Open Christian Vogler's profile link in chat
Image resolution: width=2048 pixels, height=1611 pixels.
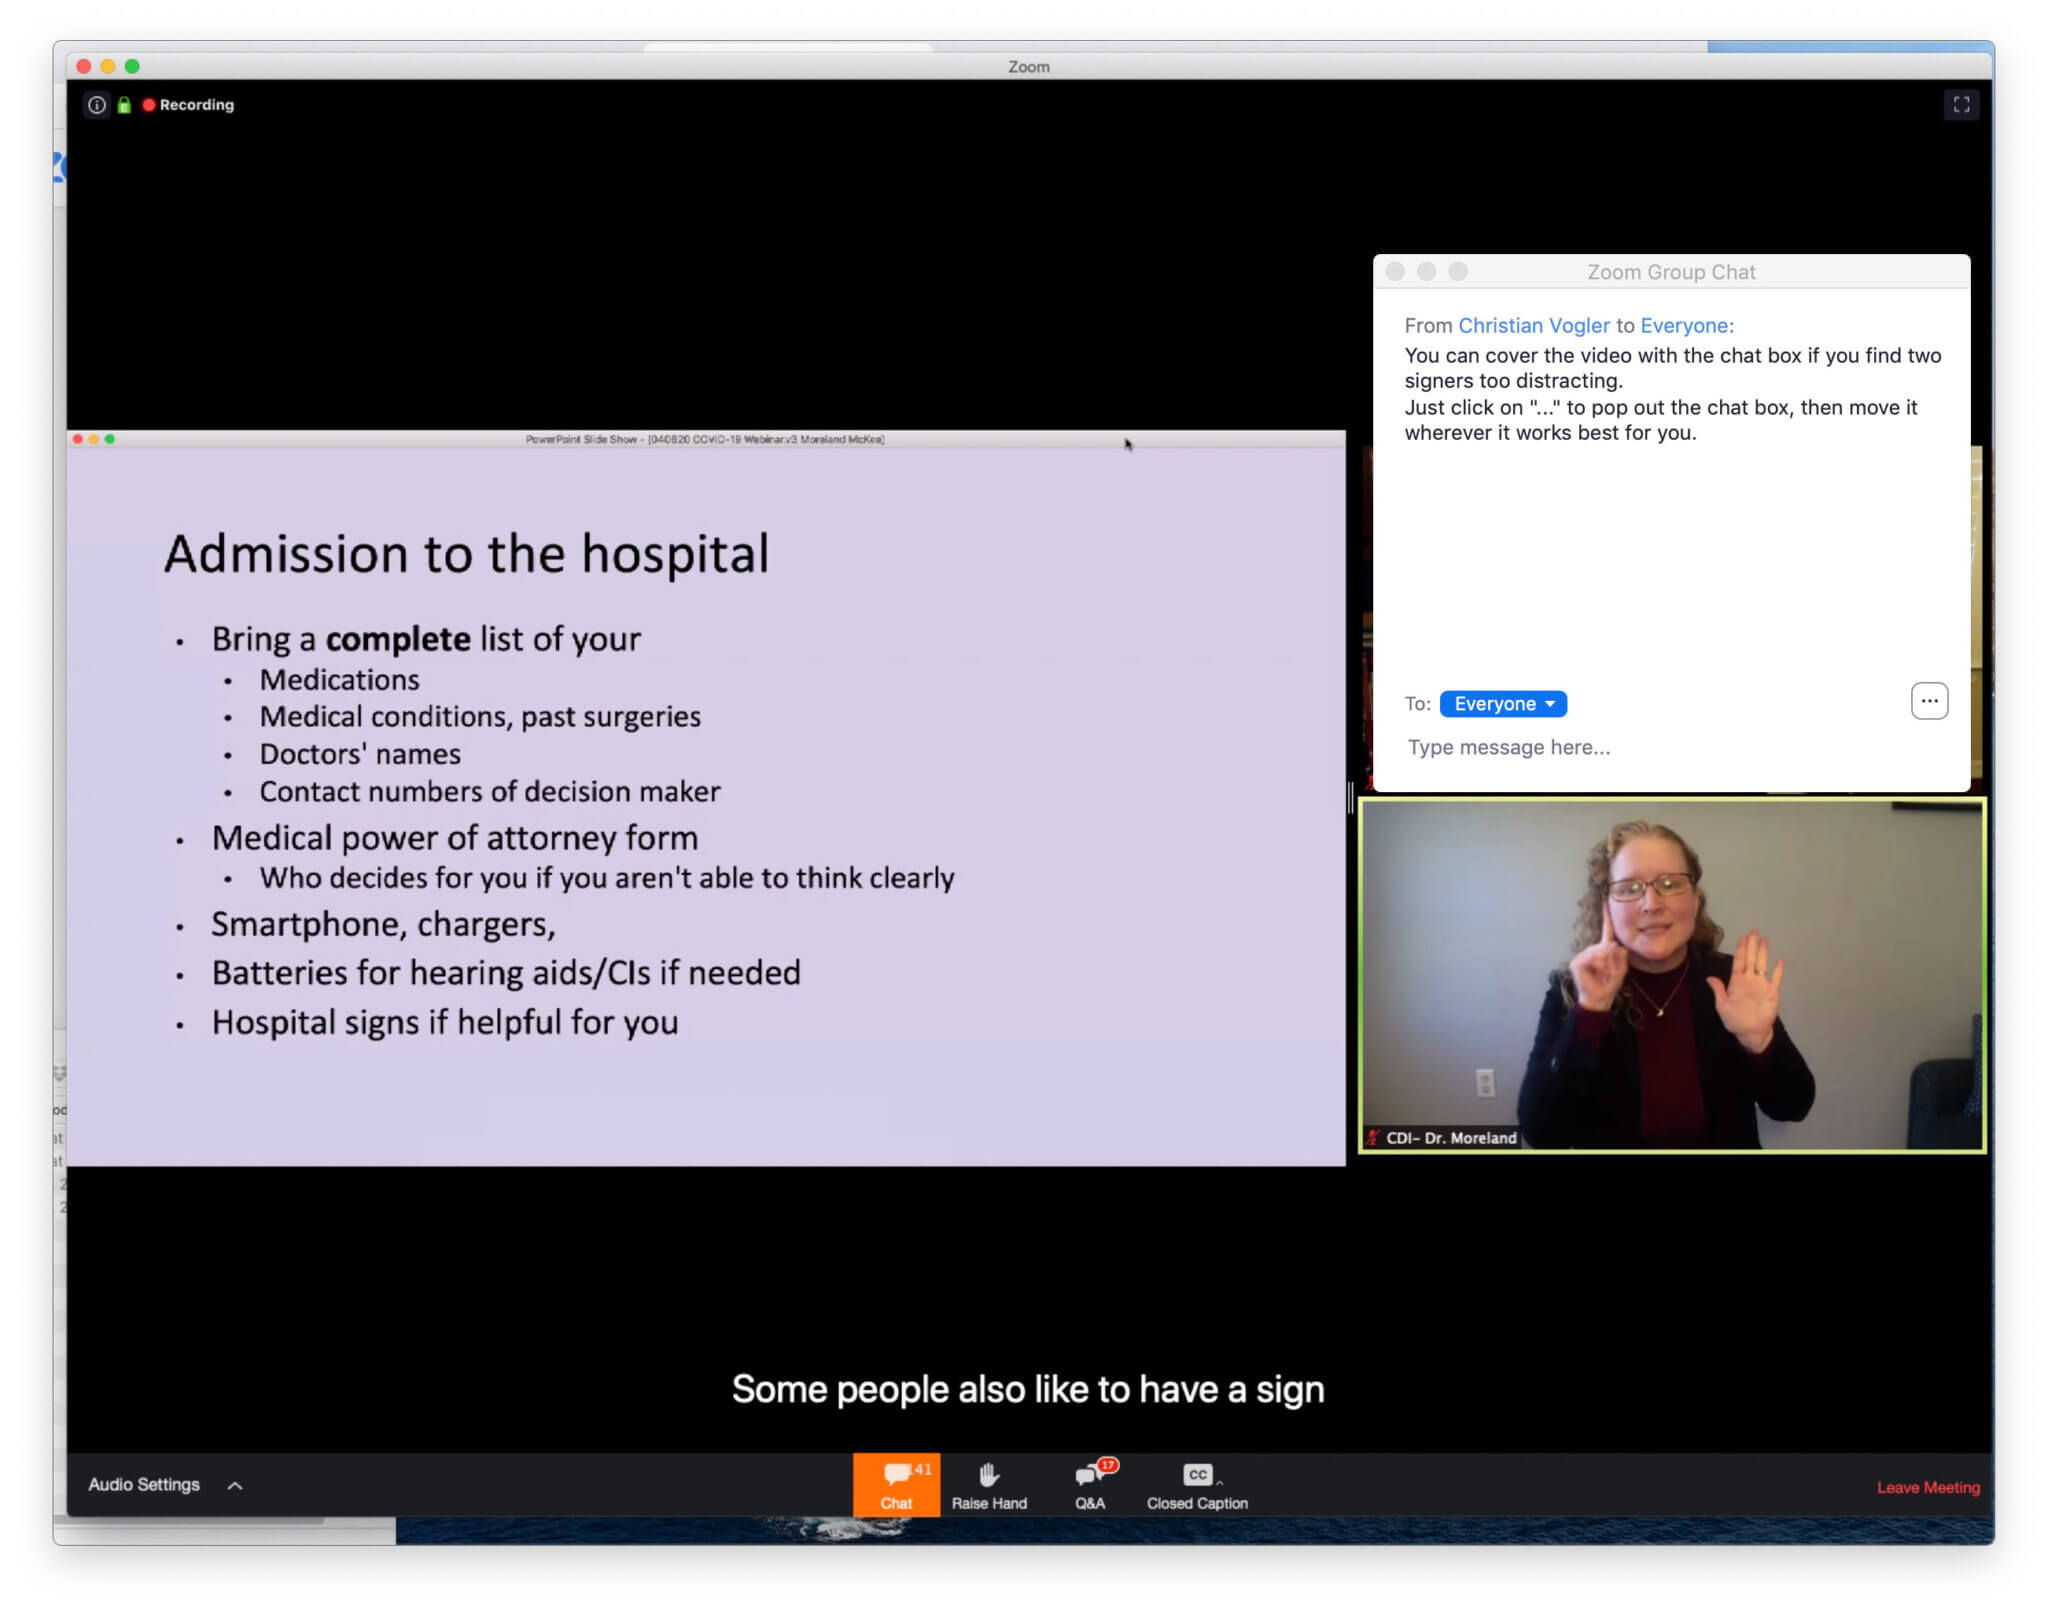tap(1533, 325)
